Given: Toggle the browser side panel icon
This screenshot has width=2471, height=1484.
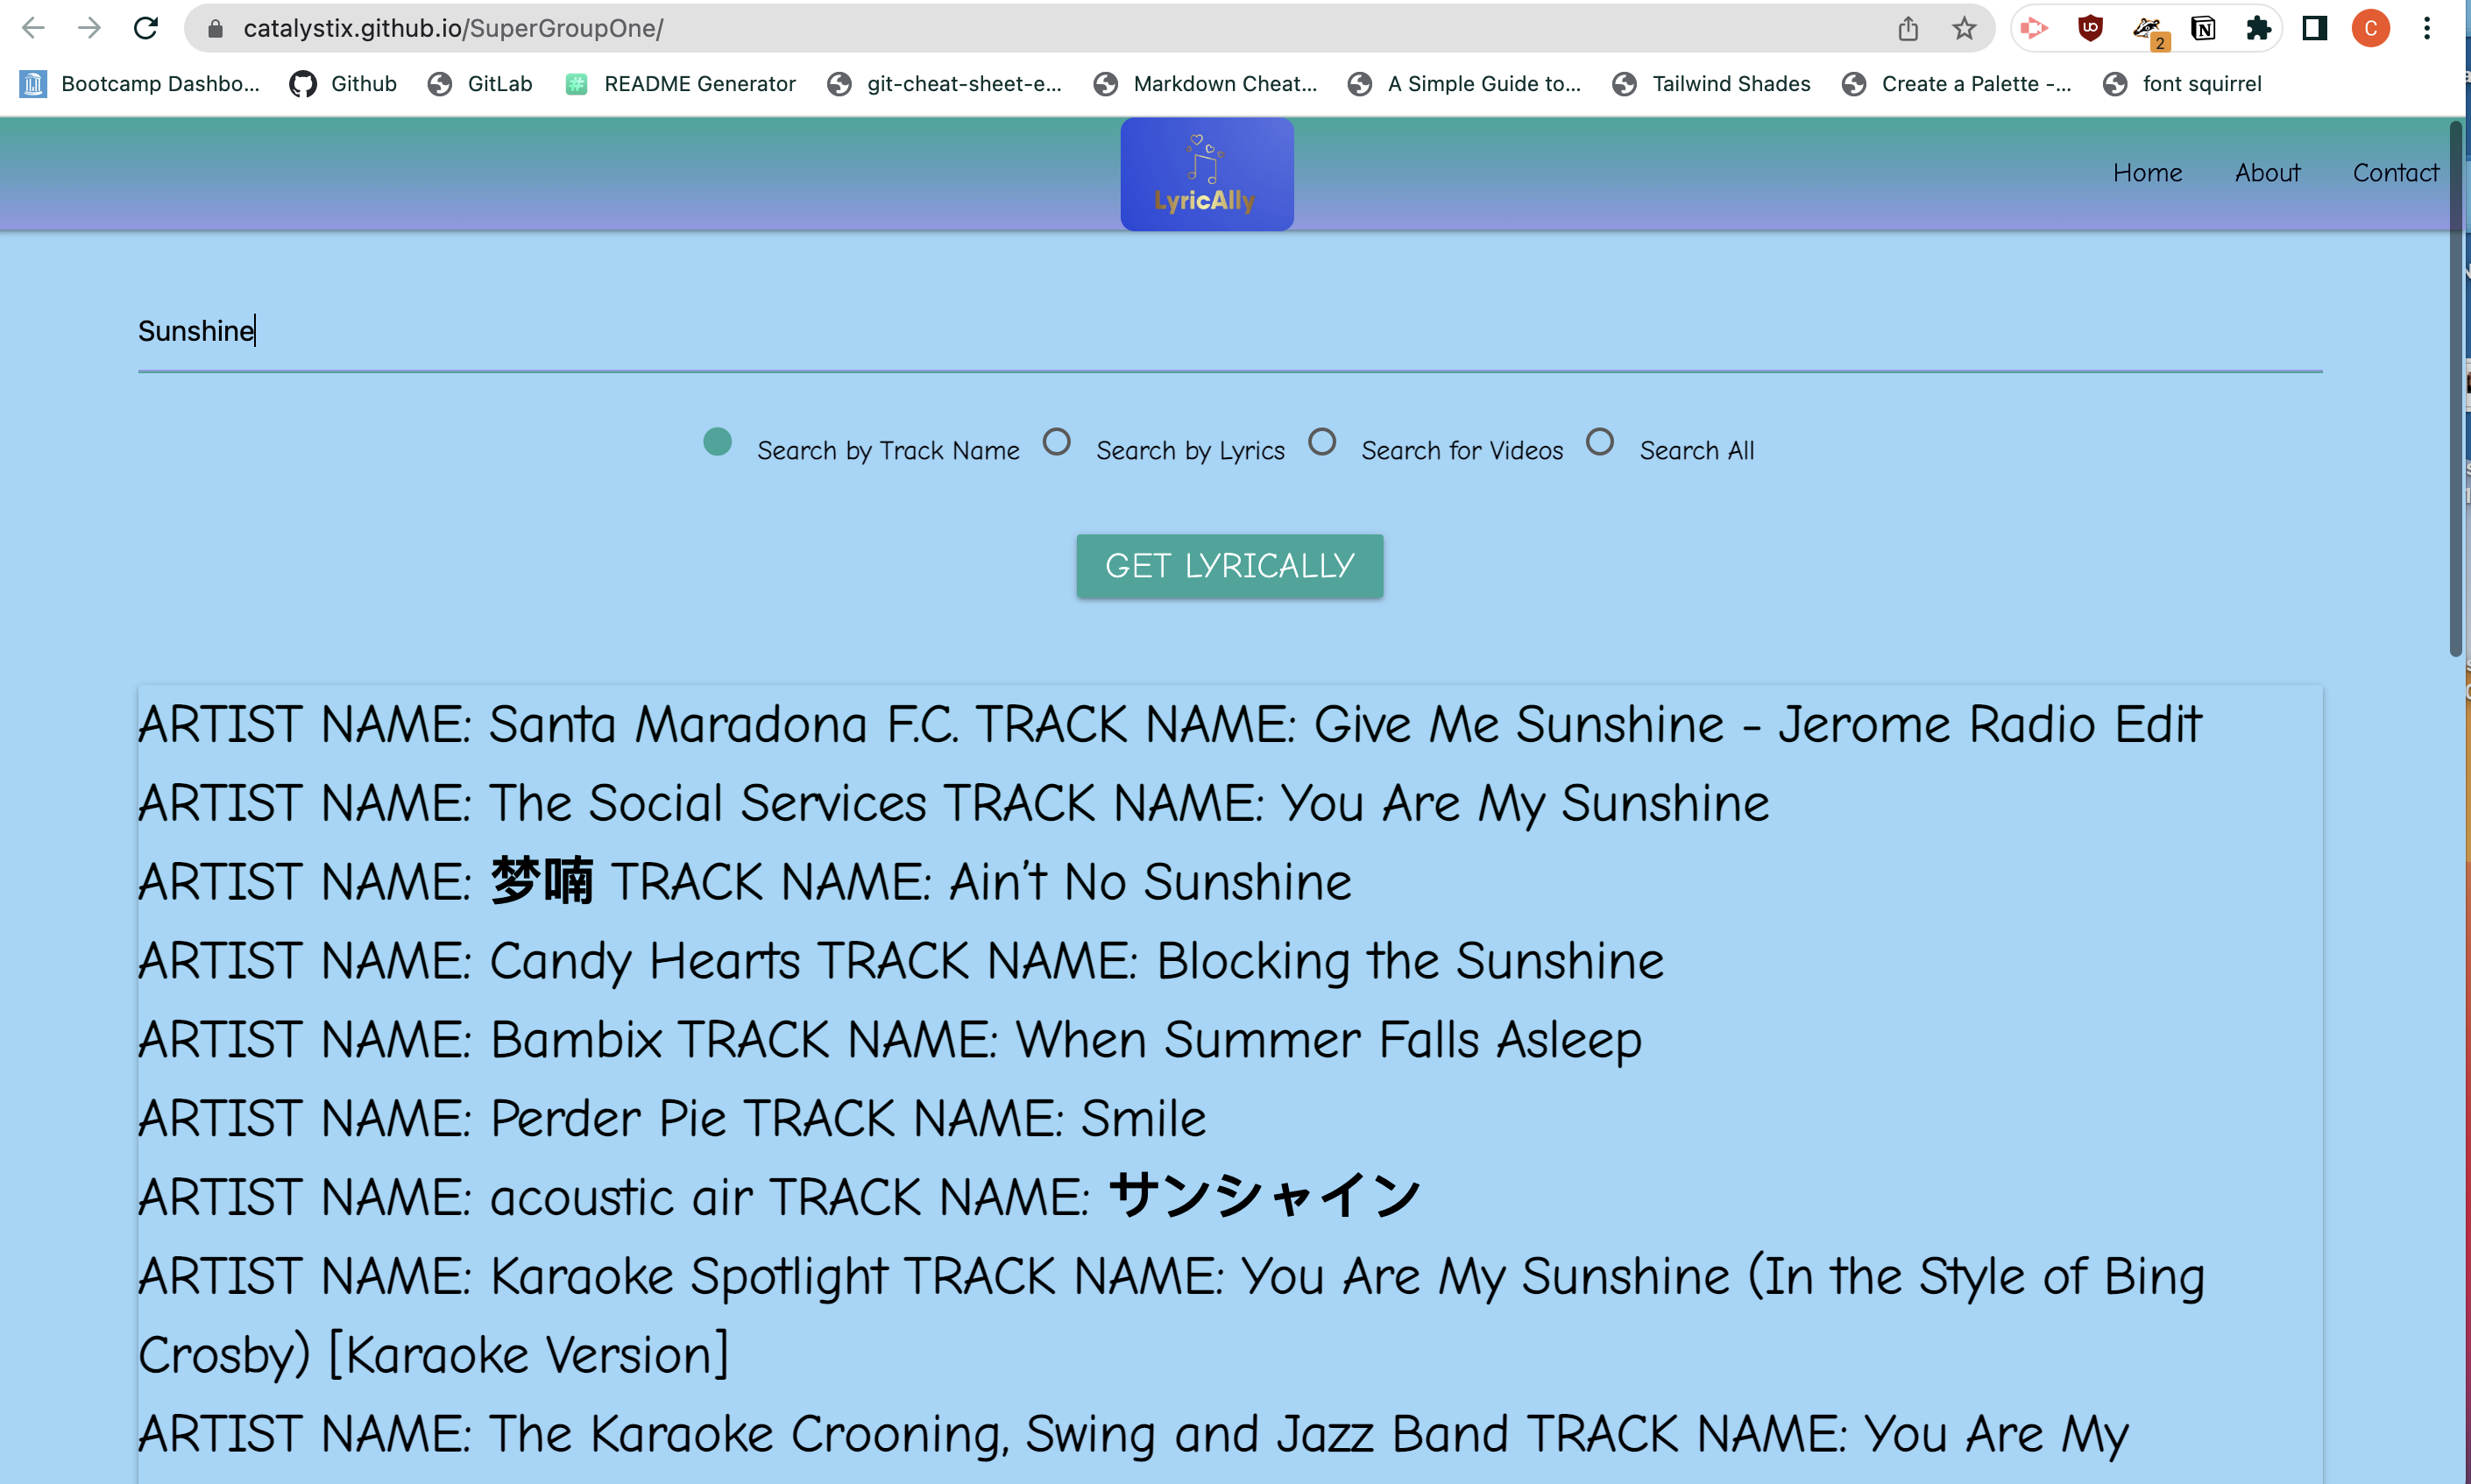Looking at the screenshot, I should click(2315, 28).
